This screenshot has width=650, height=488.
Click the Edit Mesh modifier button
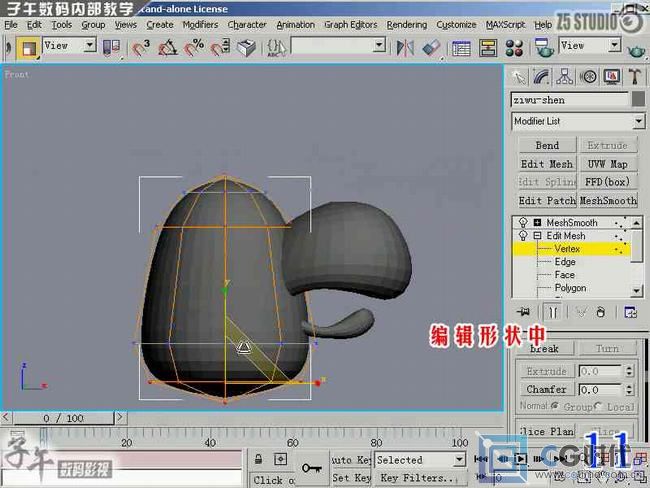[x=548, y=164]
